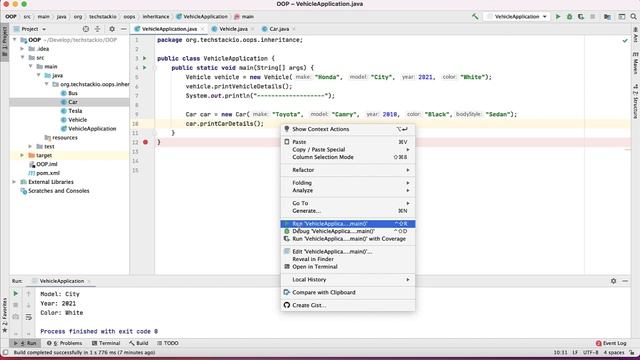Choose Debug 'VehicleApplica....main()' menu item
Viewport: 640px width, 360px height.
tap(348, 231)
